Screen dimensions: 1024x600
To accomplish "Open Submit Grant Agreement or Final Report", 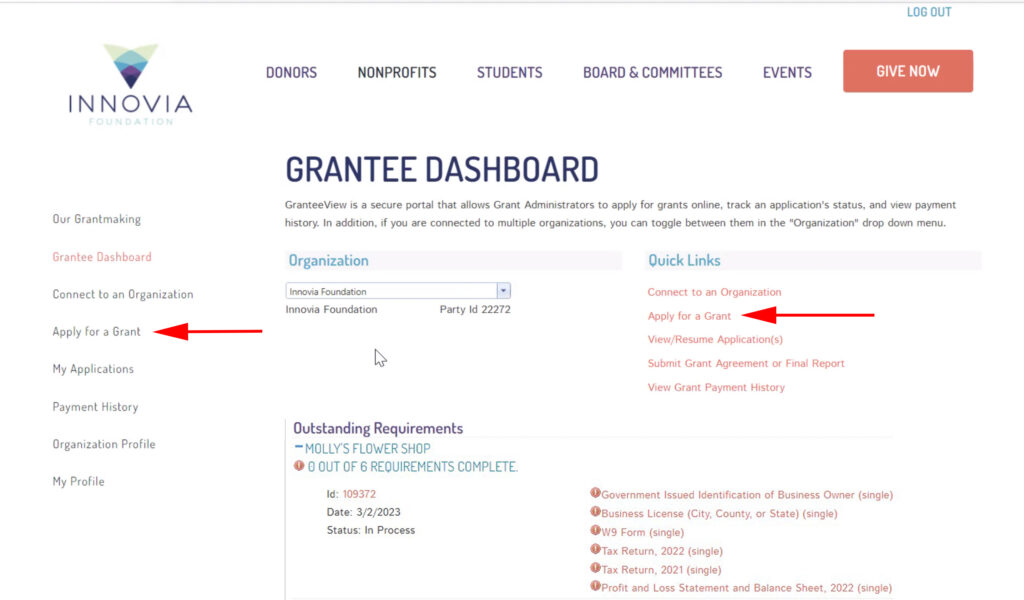I will 746,364.
